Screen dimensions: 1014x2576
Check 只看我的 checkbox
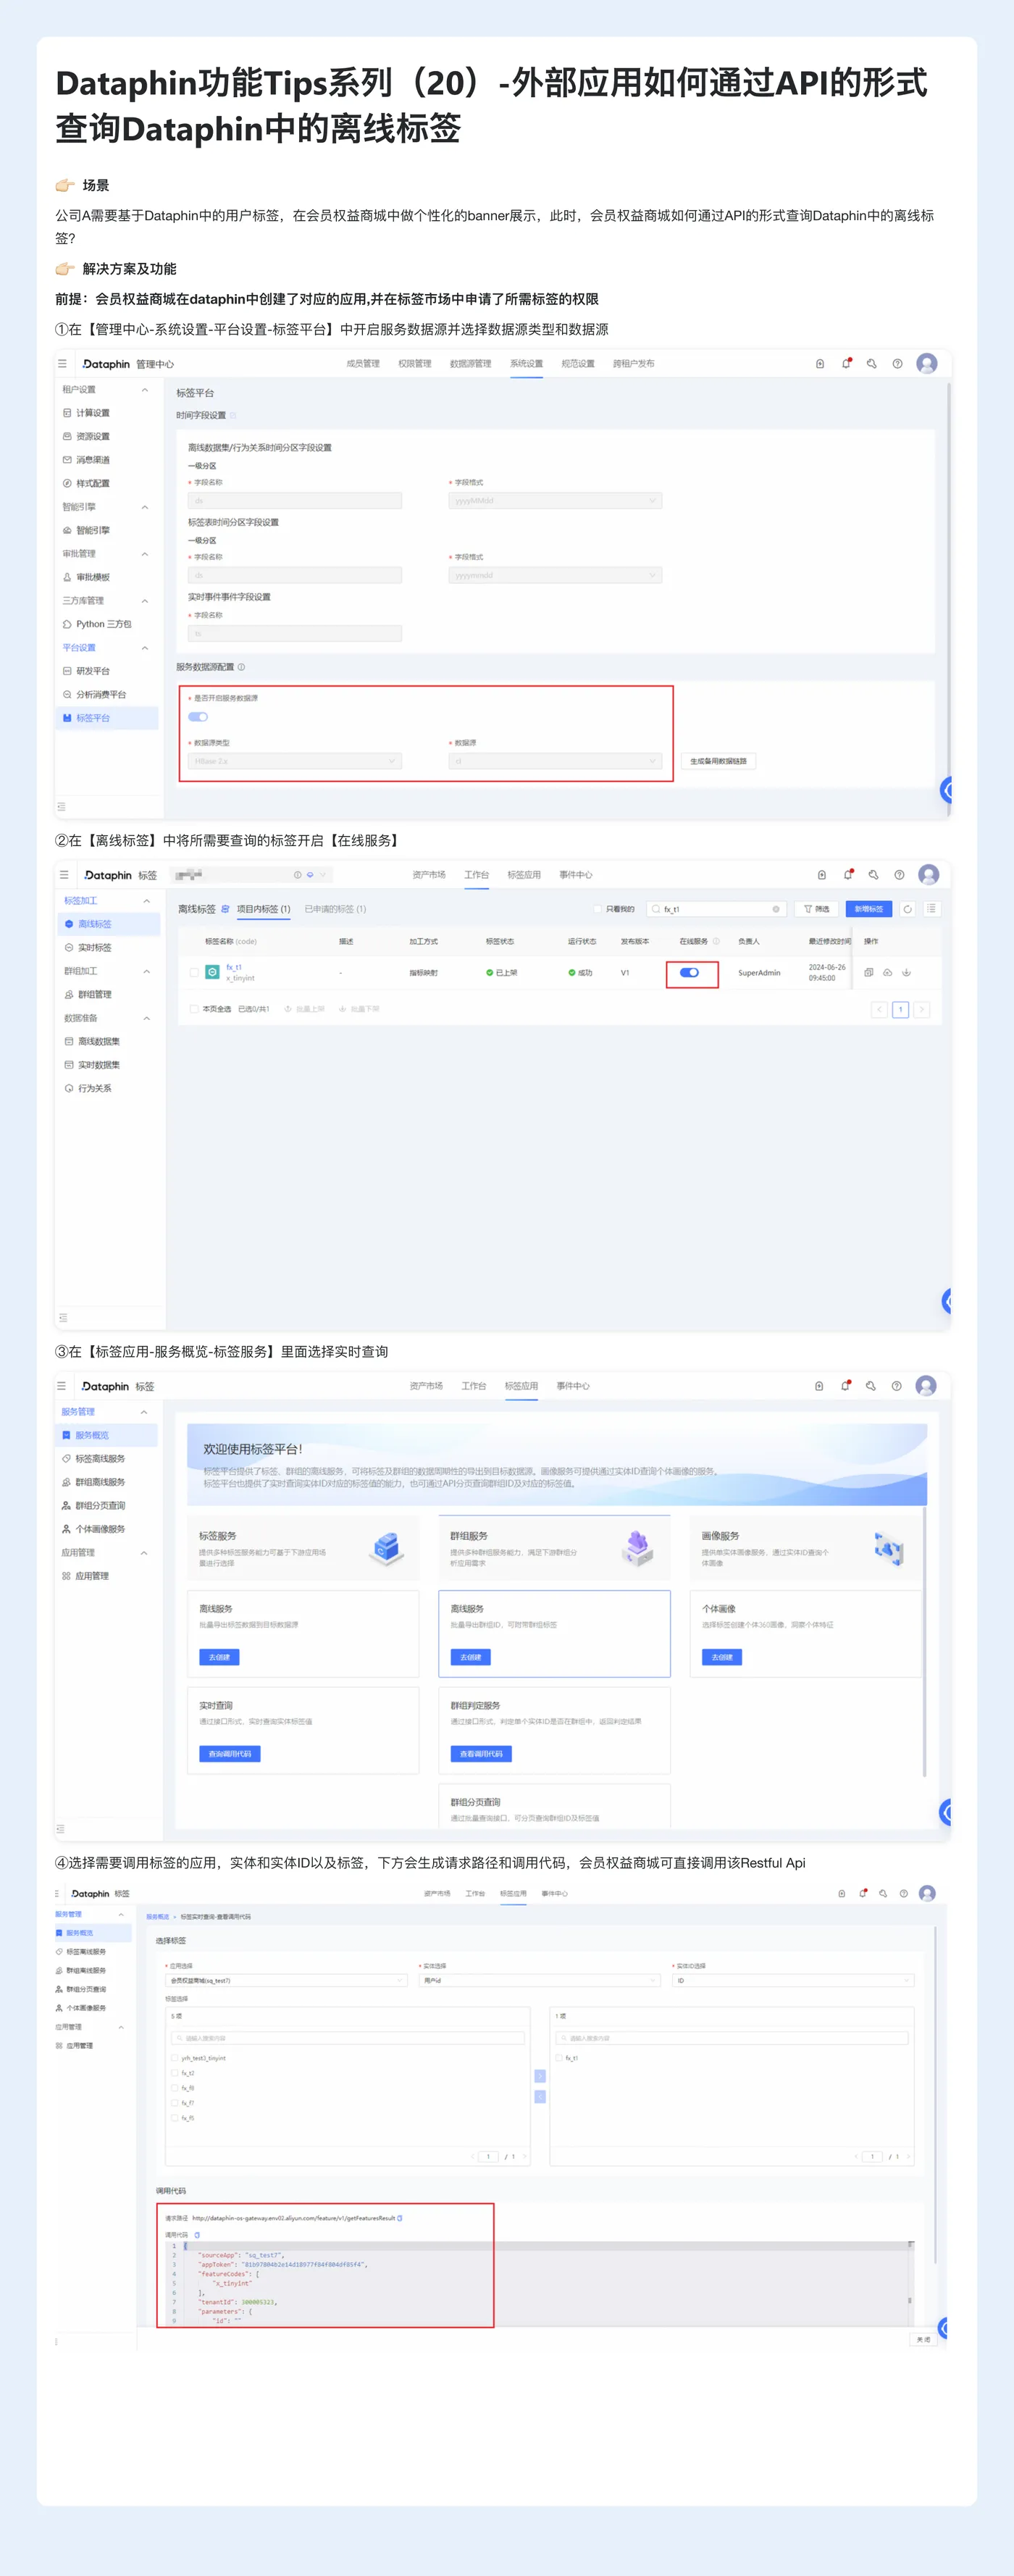tap(598, 909)
